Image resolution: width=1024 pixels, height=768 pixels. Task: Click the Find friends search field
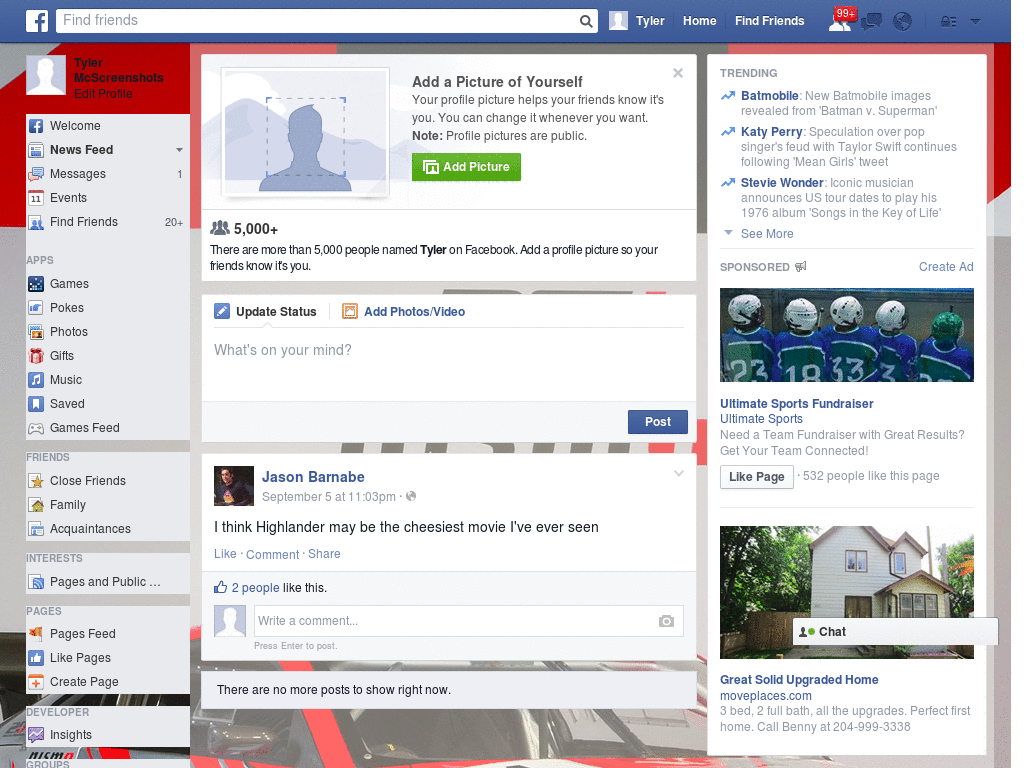317,21
